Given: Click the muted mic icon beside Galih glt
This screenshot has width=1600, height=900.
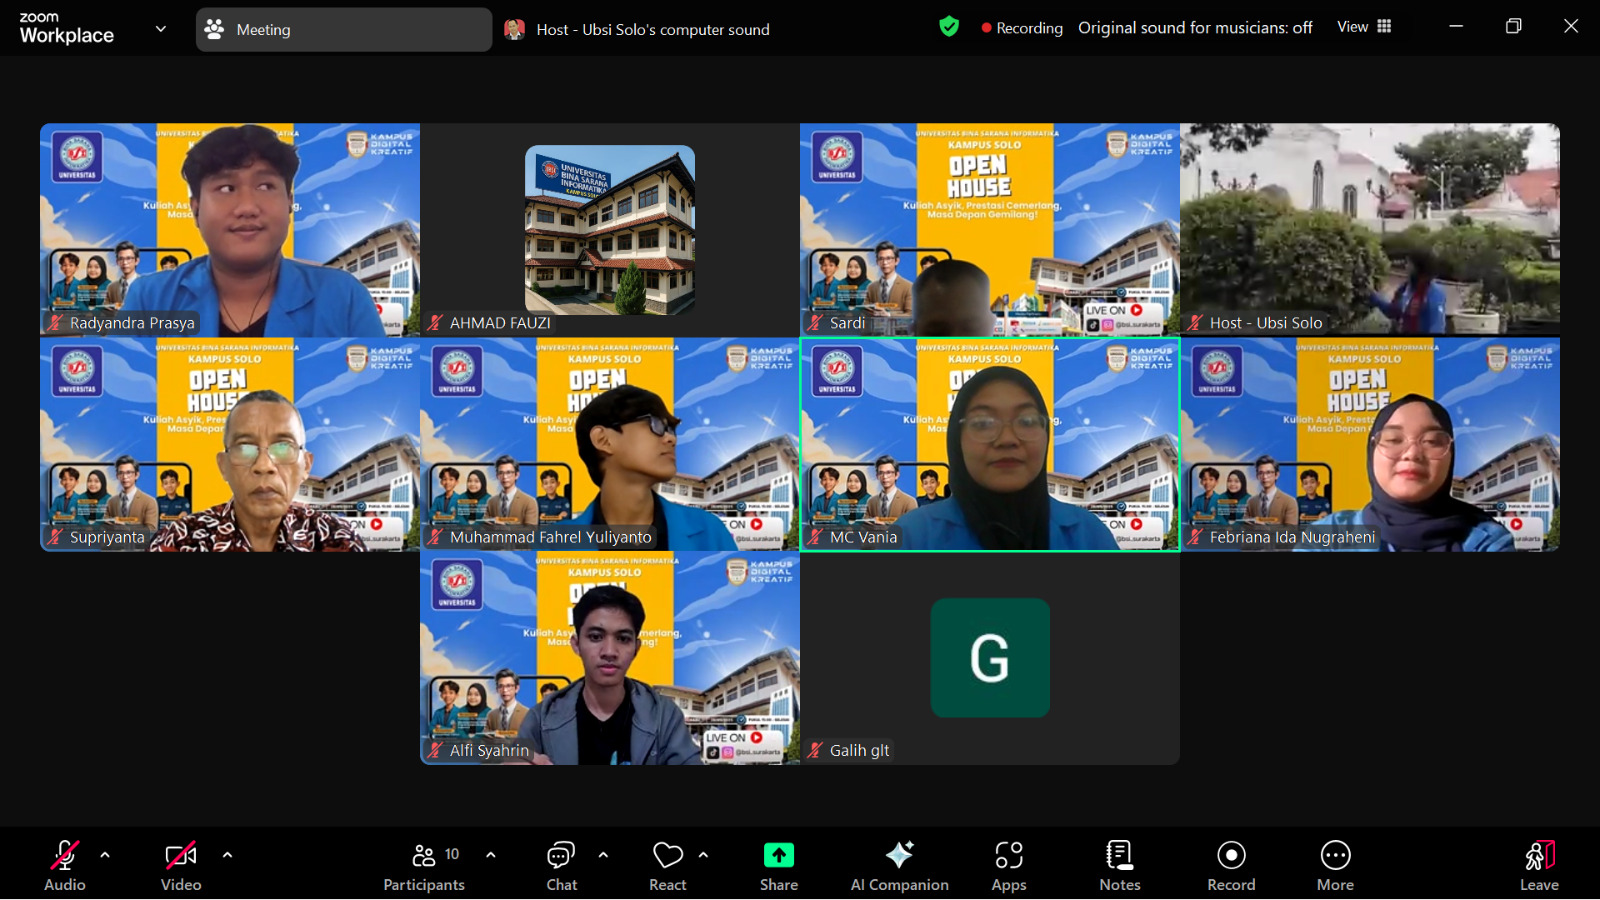Looking at the screenshot, I should pyautogui.click(x=816, y=750).
